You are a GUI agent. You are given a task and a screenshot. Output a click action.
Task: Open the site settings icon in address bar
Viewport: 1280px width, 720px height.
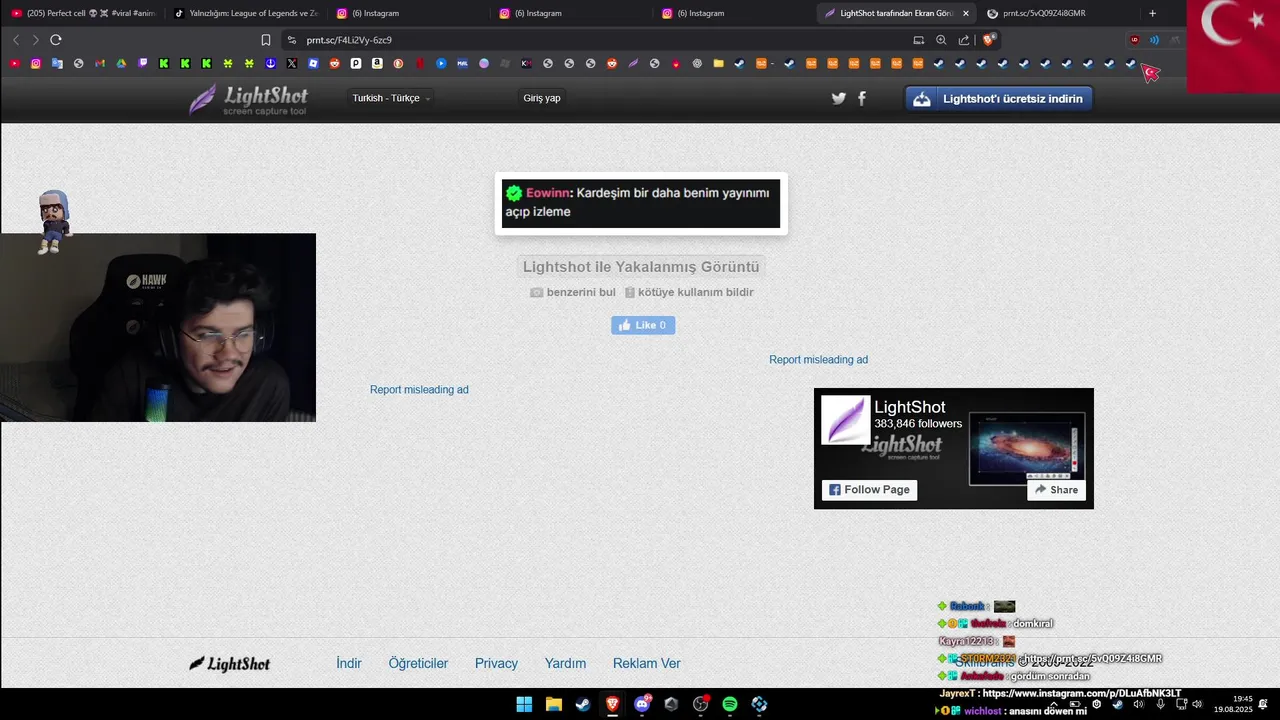[x=292, y=40]
